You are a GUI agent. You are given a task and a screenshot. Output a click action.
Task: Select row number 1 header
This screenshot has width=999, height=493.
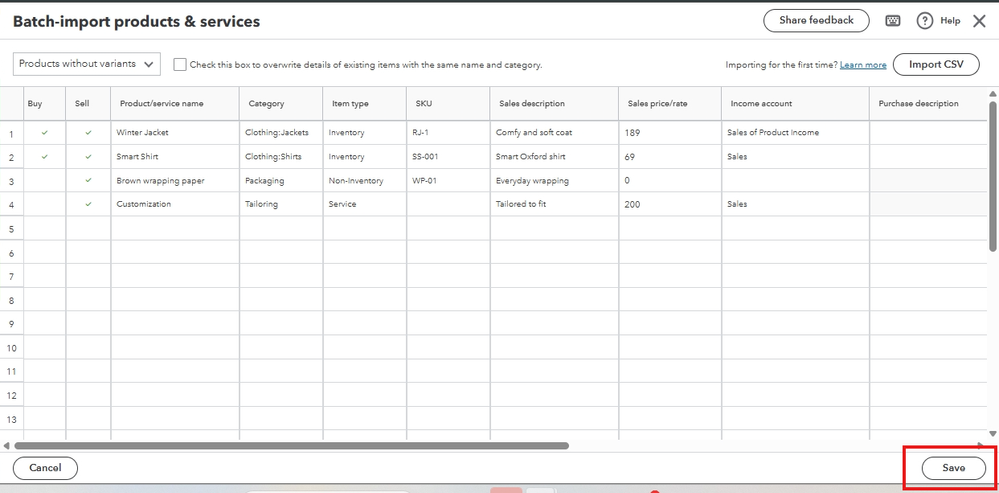pyautogui.click(x=11, y=134)
